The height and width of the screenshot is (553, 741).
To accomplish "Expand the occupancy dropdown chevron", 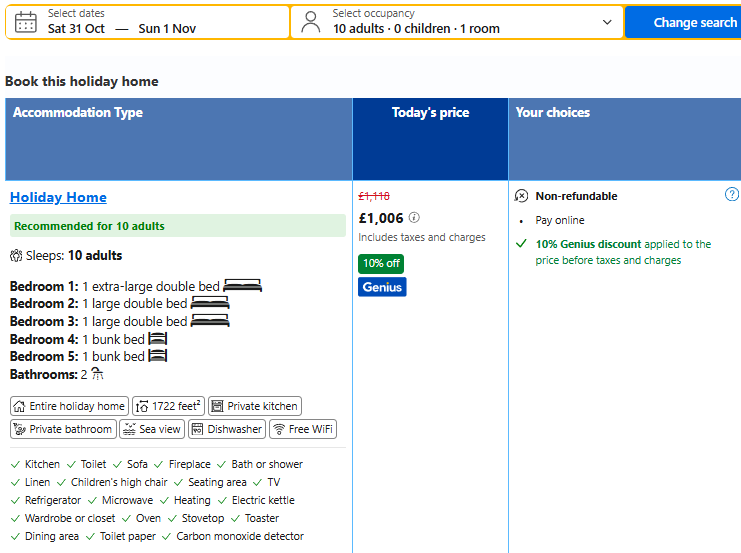I will [607, 22].
